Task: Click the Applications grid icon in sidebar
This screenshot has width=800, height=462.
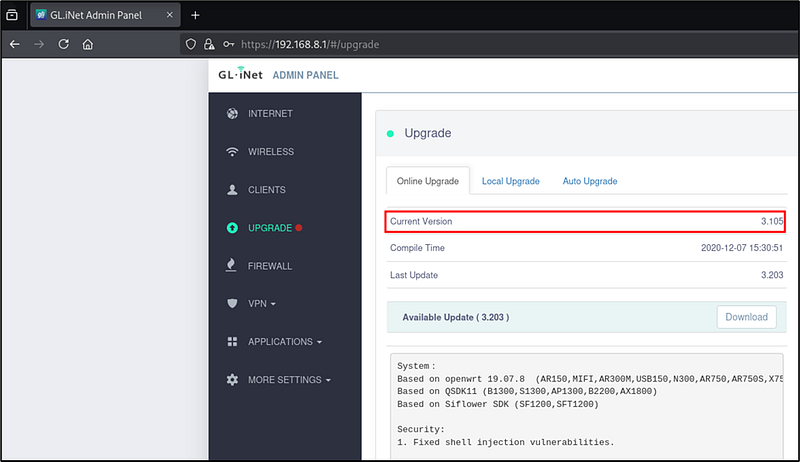Action: pos(232,342)
